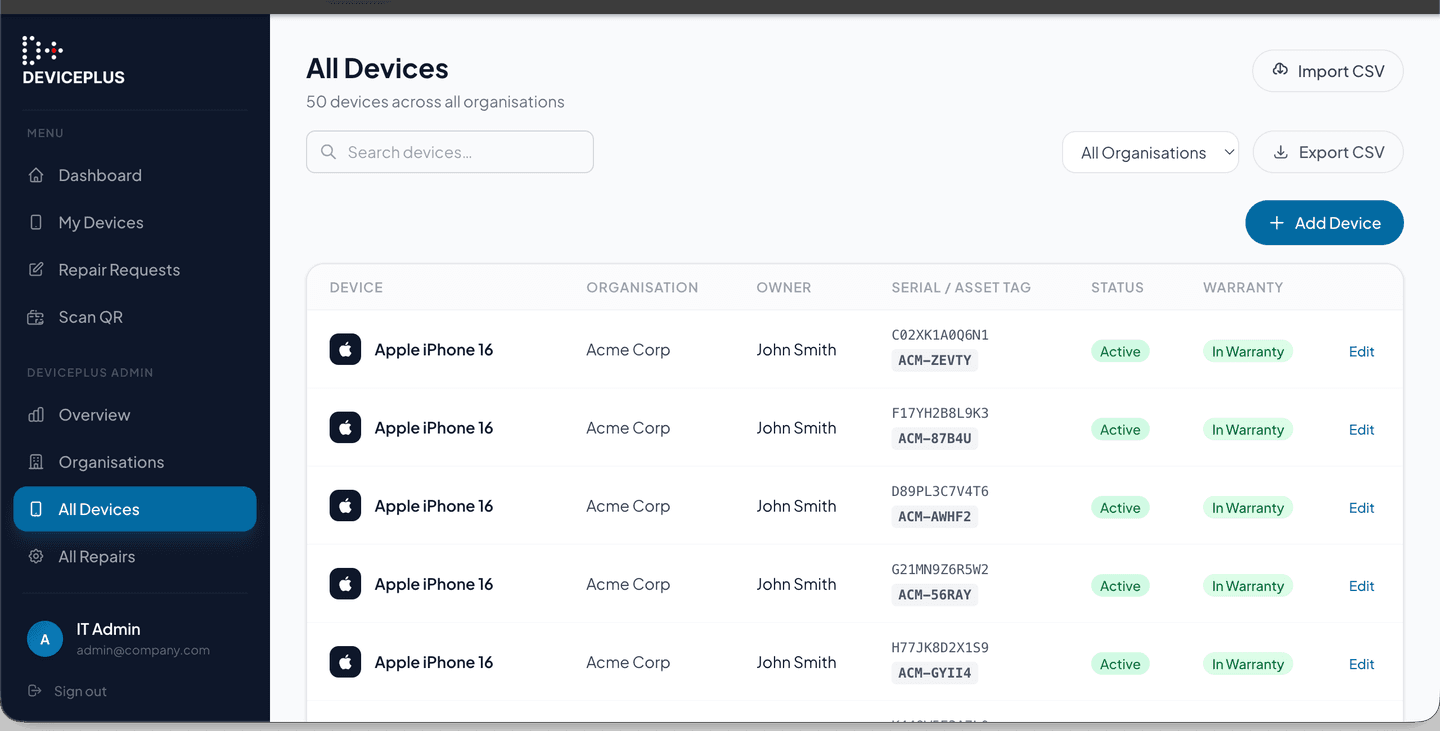Edit the device tagged ACM-87B4U
Image resolution: width=1440 pixels, height=731 pixels.
(1361, 429)
